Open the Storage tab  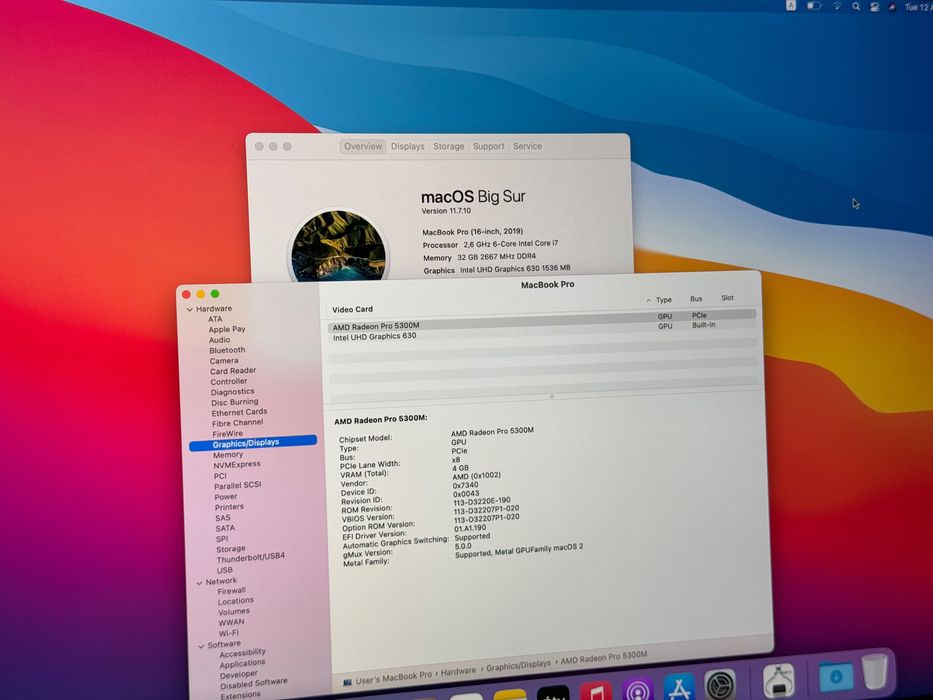coord(449,146)
